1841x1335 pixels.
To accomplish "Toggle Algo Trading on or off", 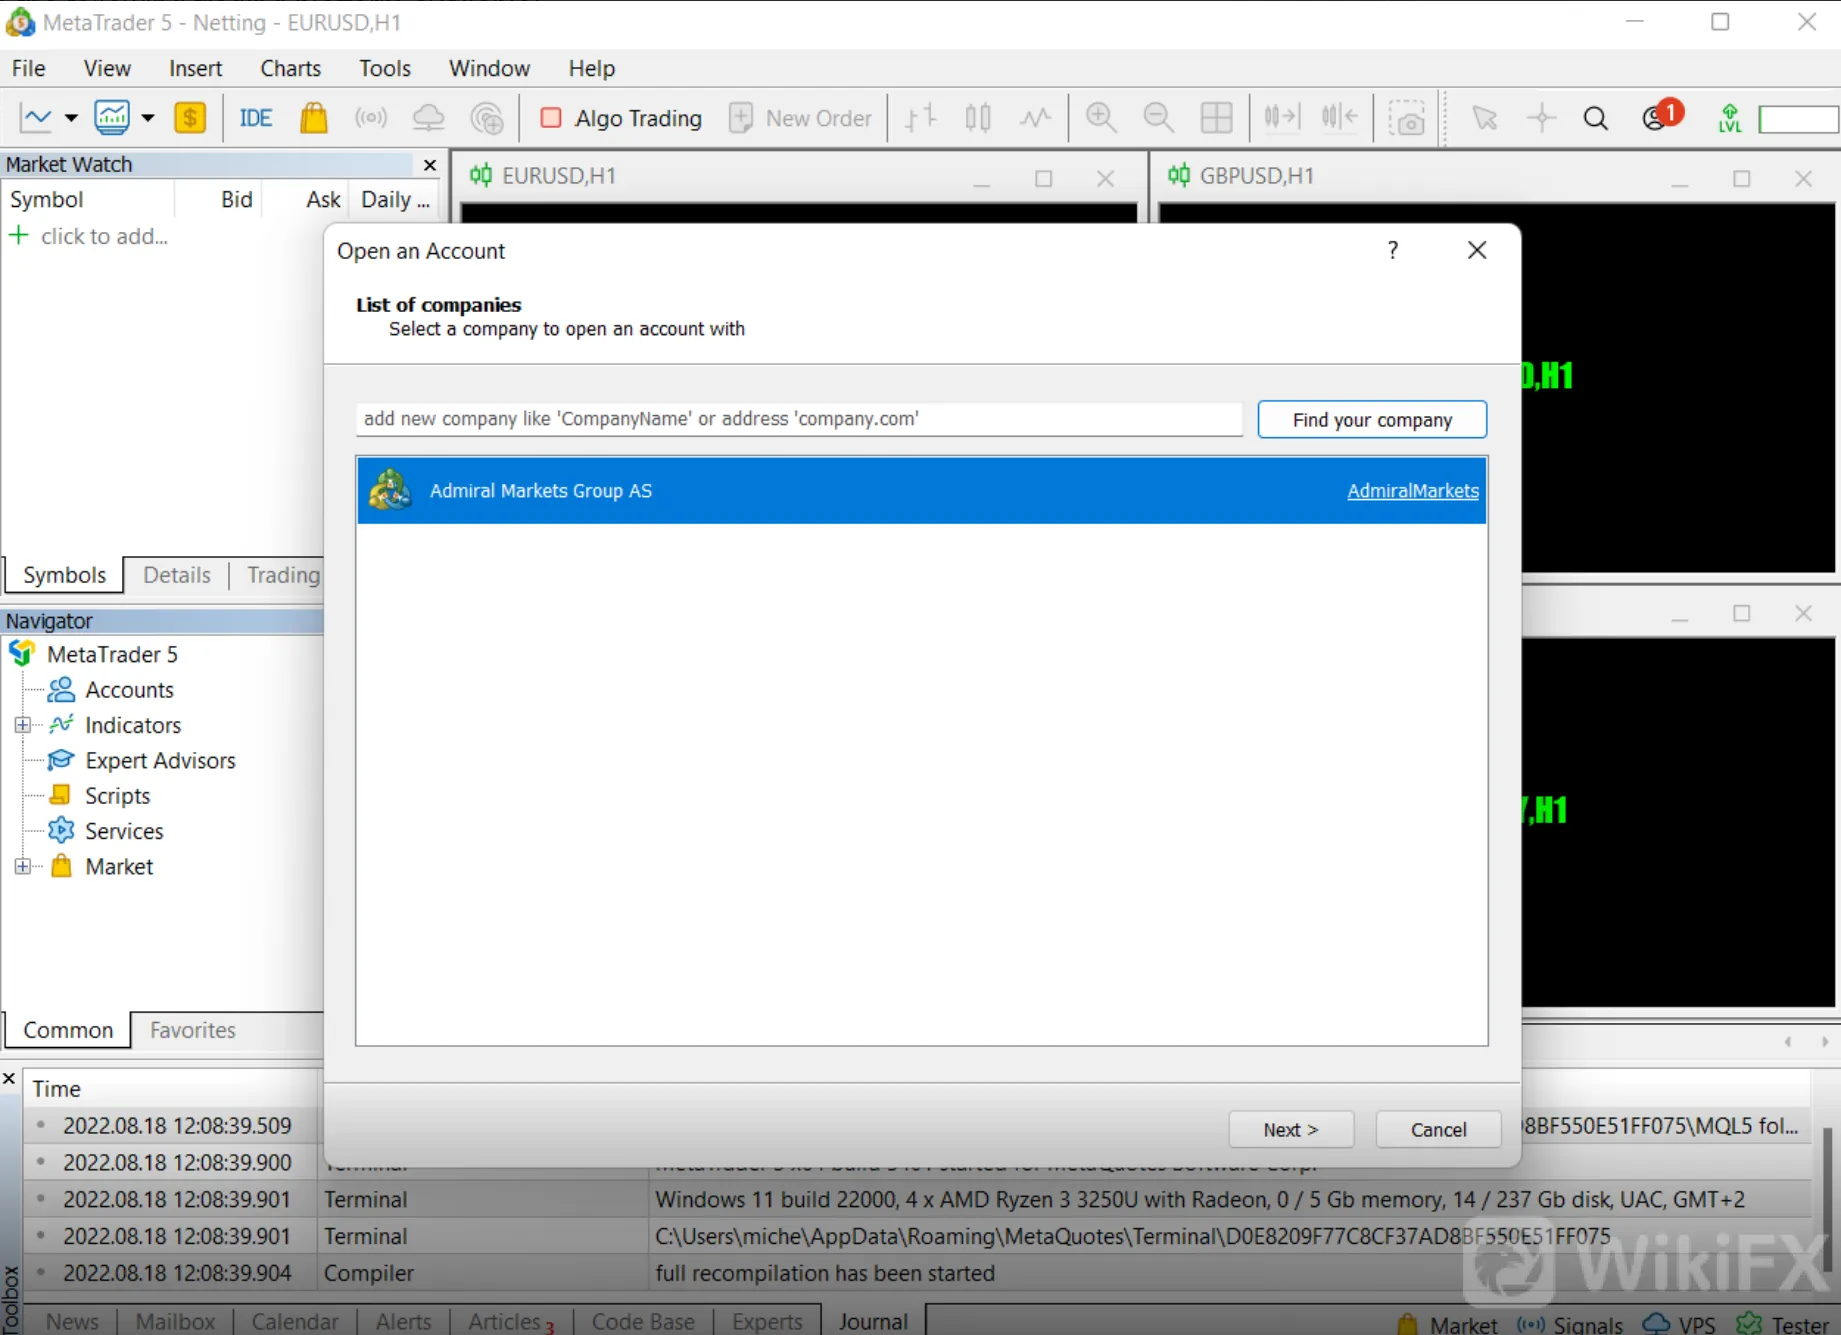I will tap(621, 118).
